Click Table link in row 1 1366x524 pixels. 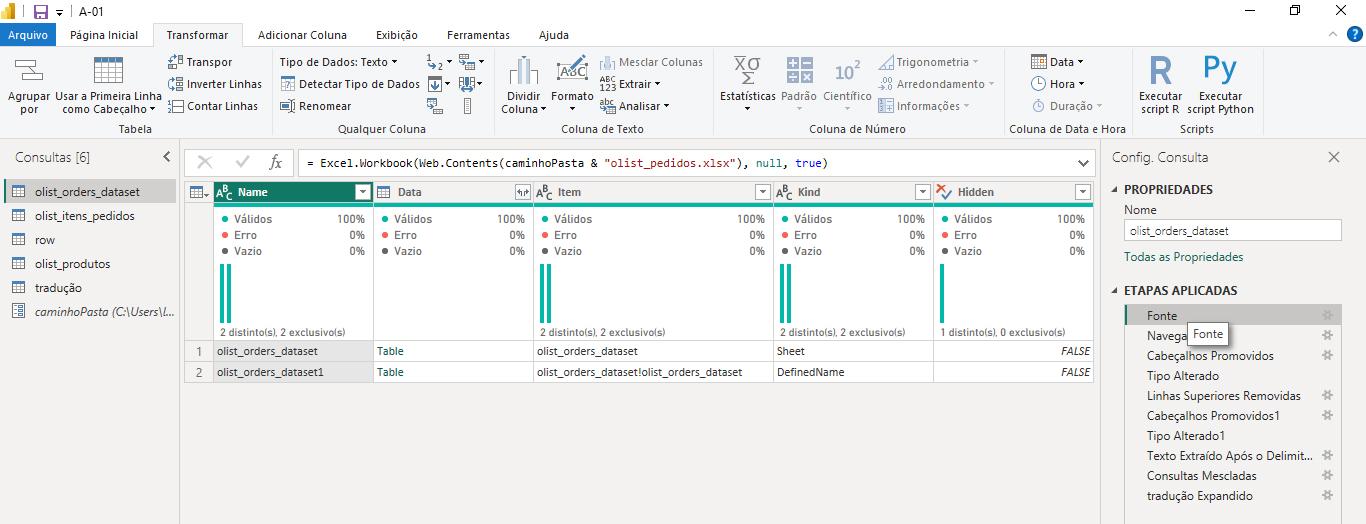coord(390,351)
